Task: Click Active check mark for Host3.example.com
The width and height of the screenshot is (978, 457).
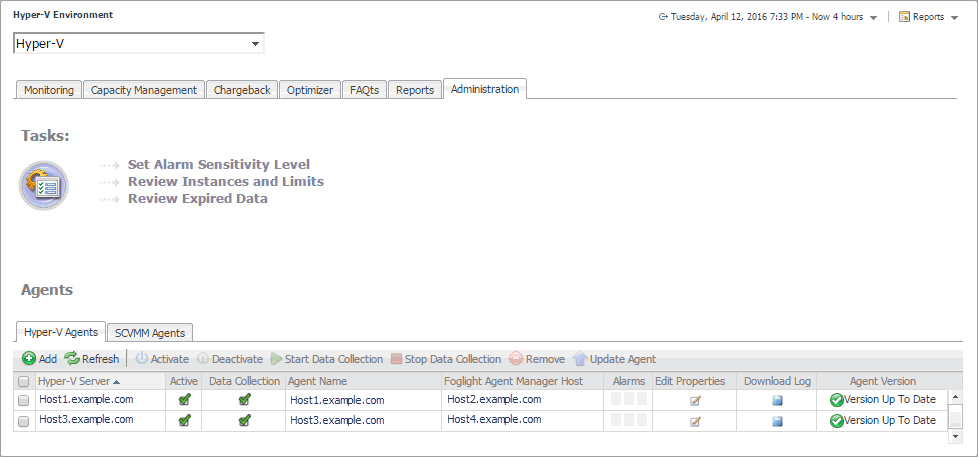Action: (184, 420)
